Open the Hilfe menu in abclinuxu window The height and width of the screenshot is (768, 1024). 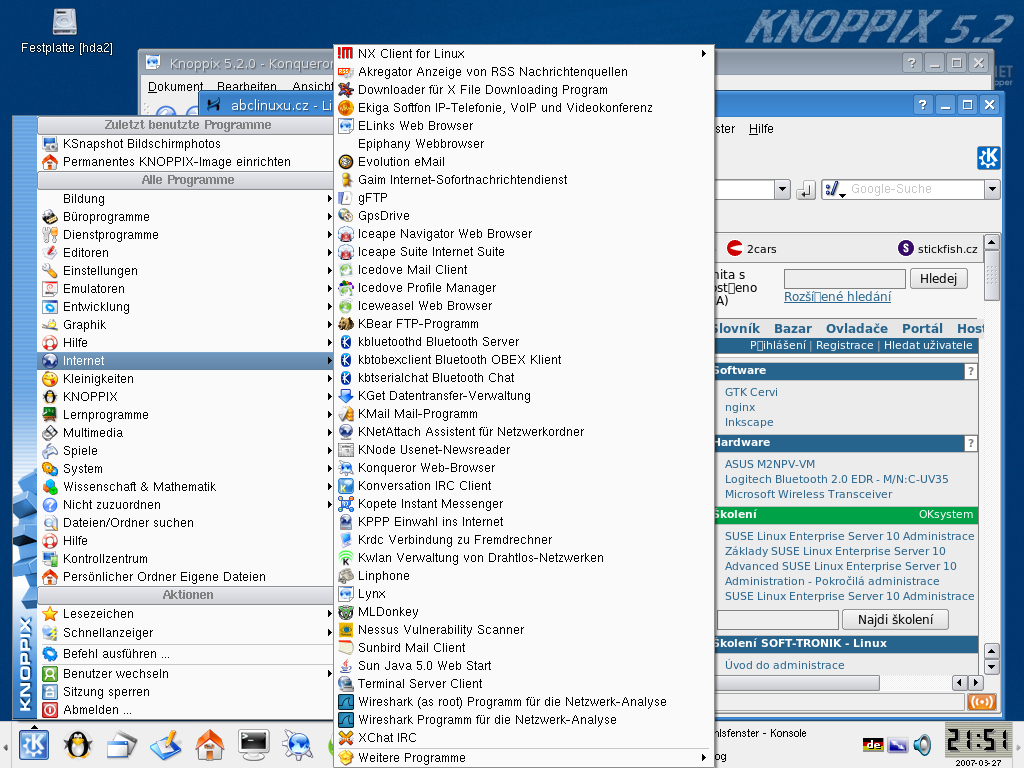(761, 129)
